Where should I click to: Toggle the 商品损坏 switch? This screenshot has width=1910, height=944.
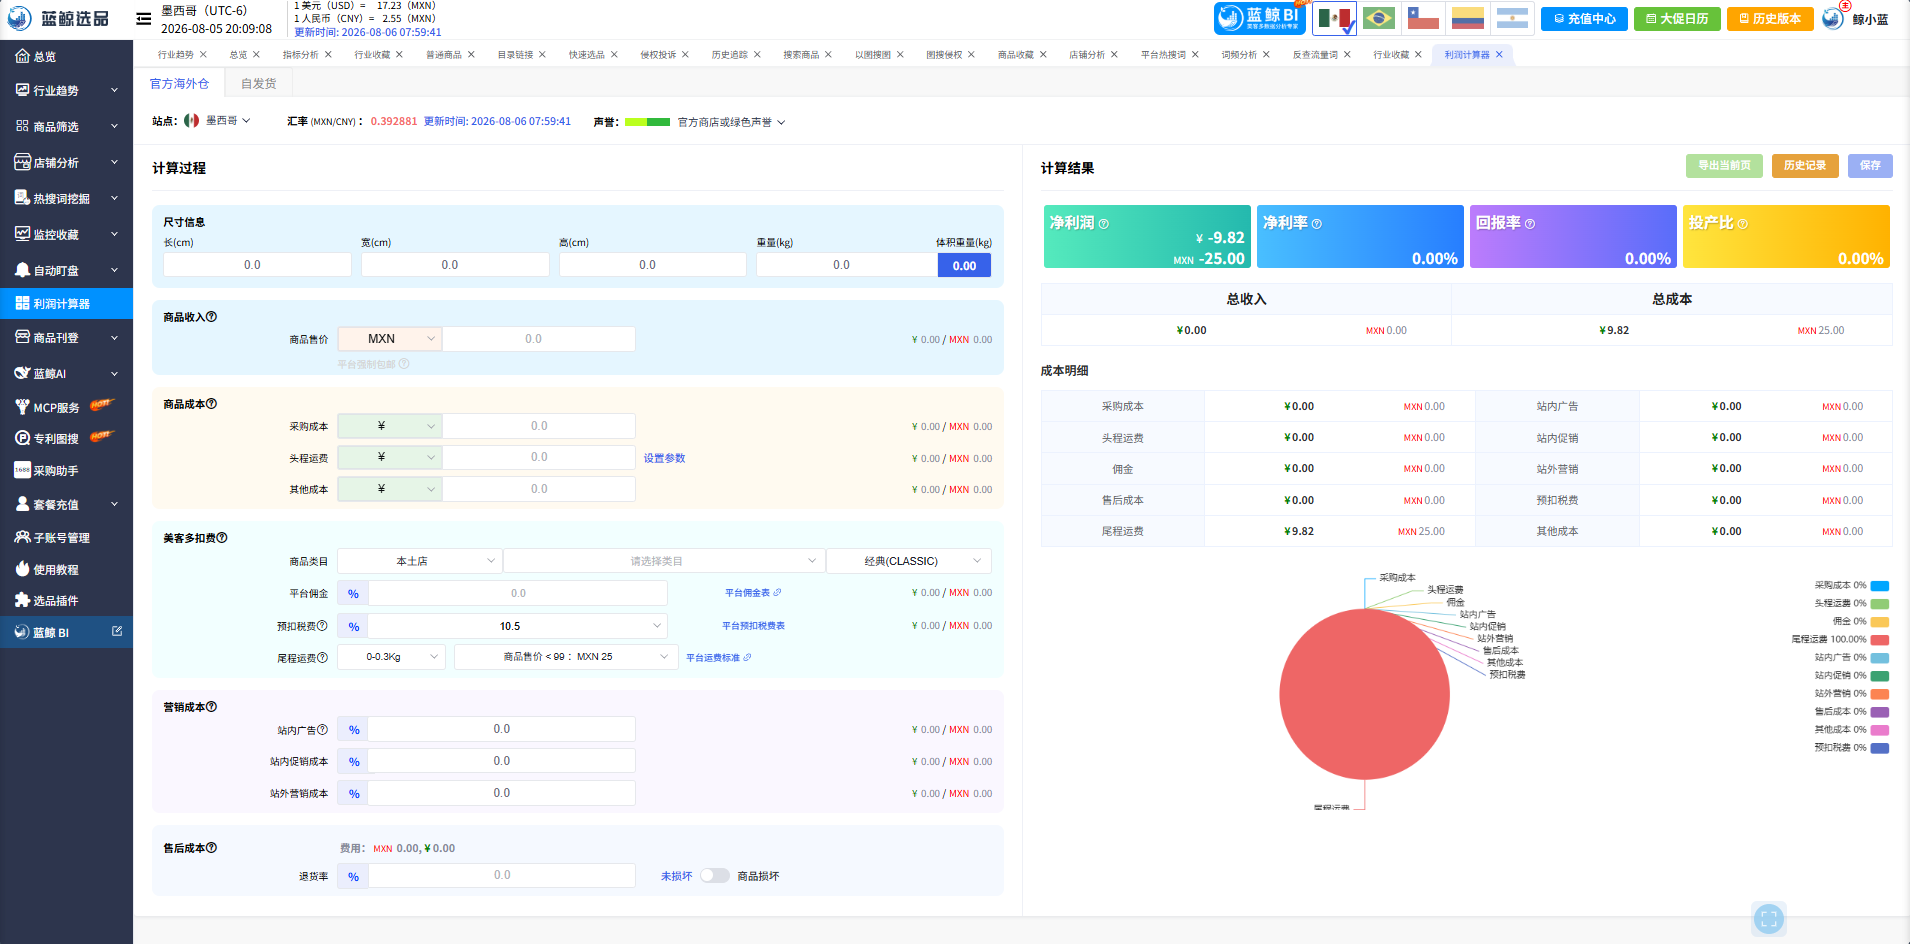714,876
